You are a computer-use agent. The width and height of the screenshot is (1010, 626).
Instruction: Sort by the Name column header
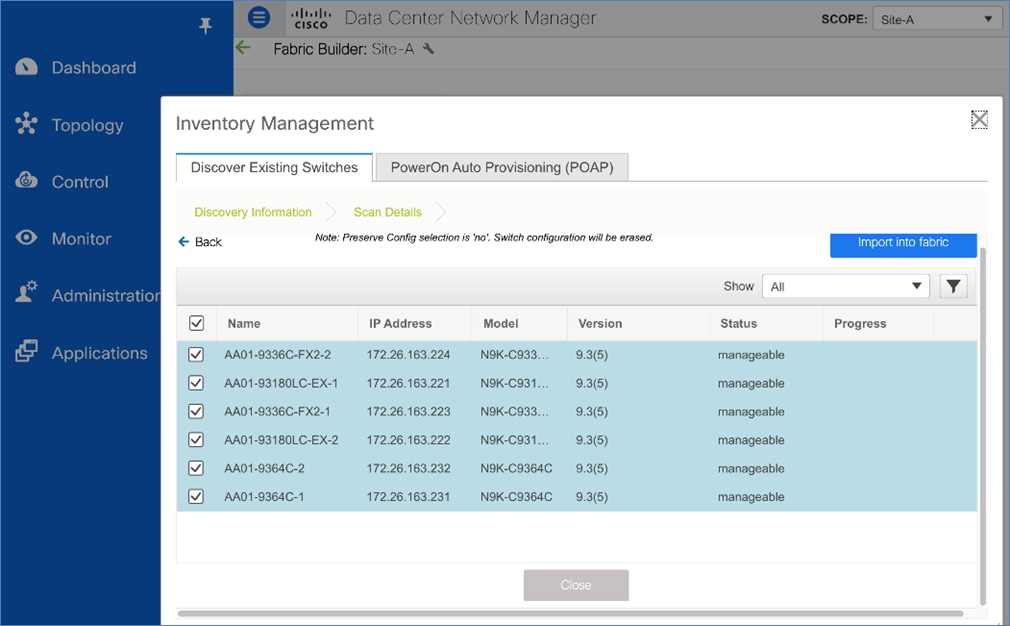[244, 323]
